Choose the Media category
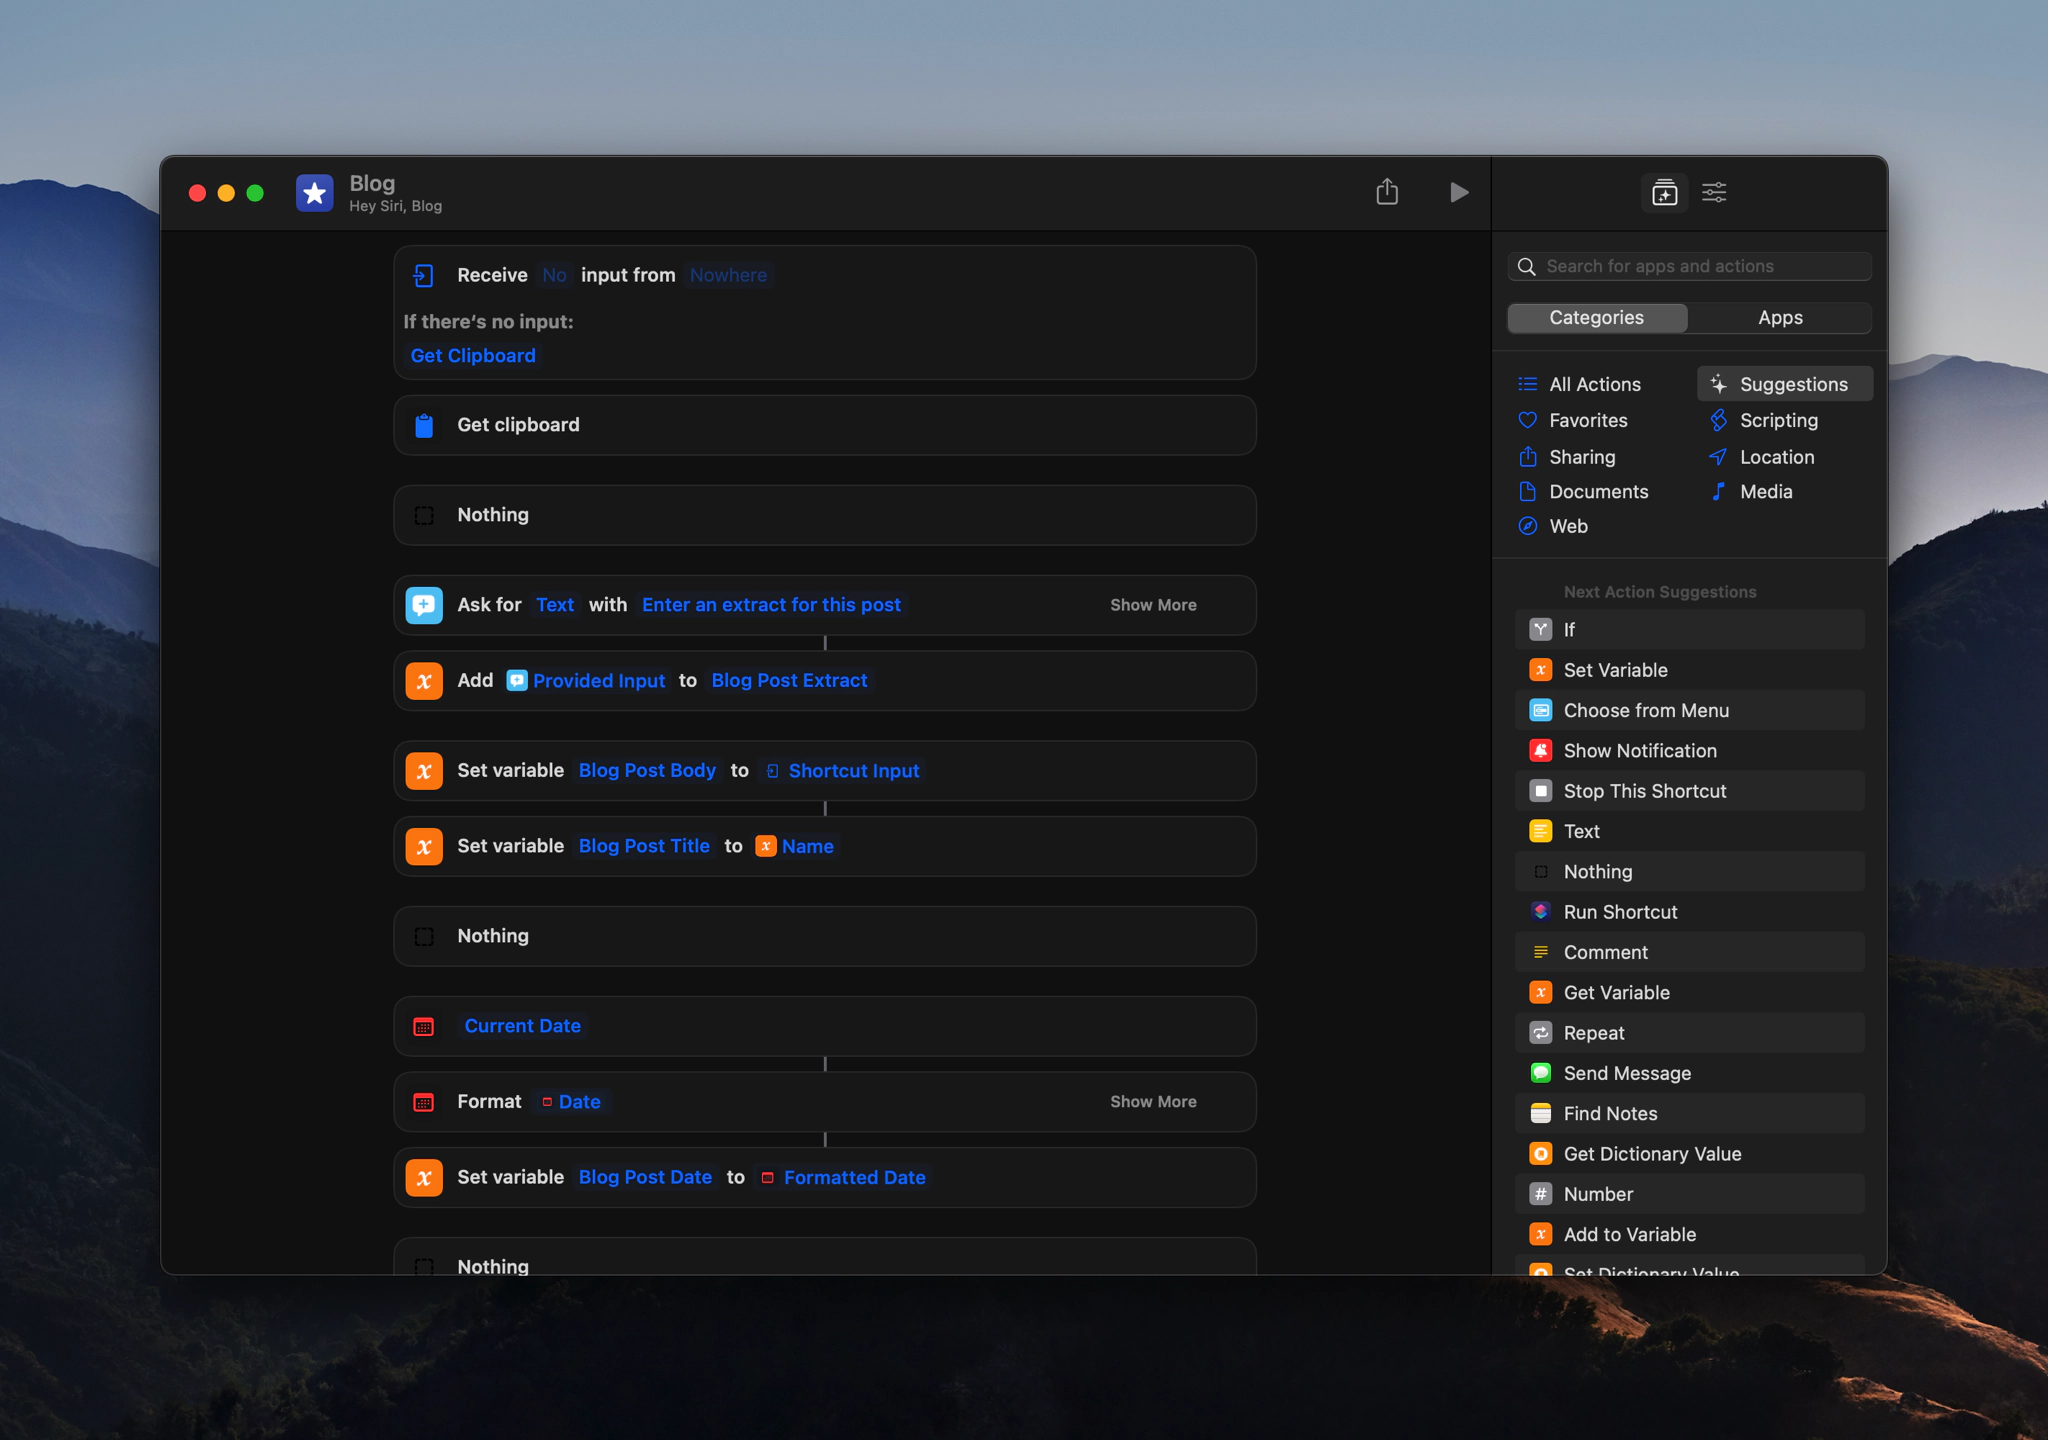The height and width of the screenshot is (1440, 2048). (1765, 491)
